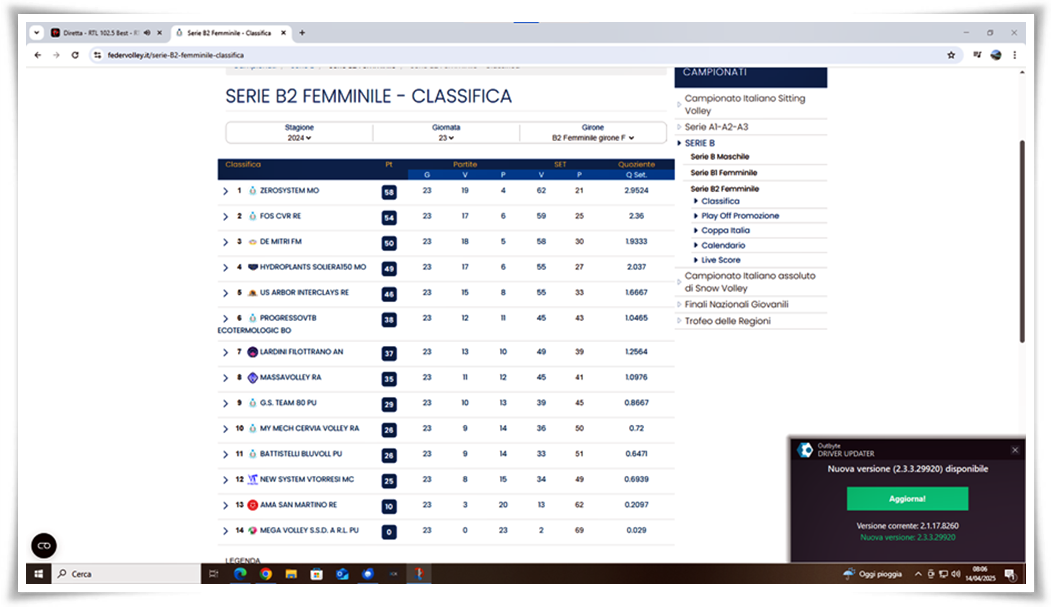This screenshot has width=1051, height=607.
Task: Open Calendario in sidebar
Action: point(723,245)
